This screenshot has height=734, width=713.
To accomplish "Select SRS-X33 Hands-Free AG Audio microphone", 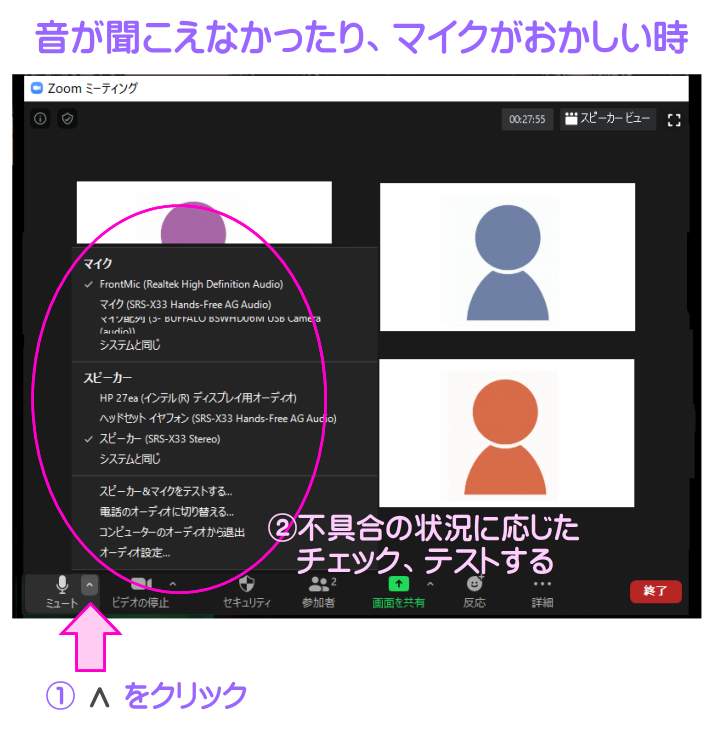I will tap(184, 304).
